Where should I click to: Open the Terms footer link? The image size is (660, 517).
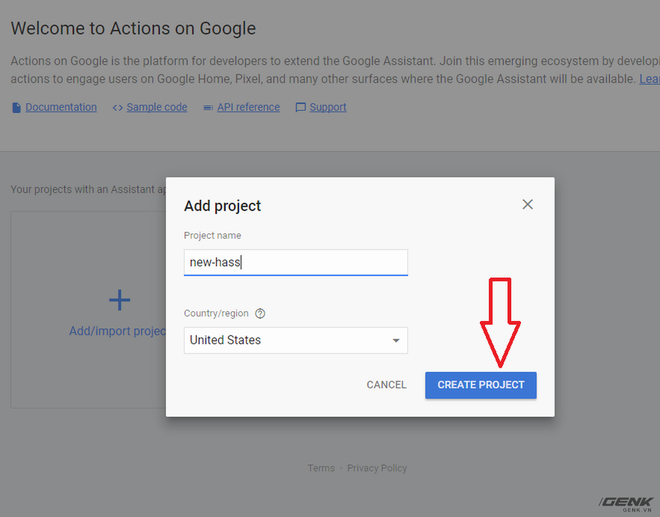(x=321, y=468)
